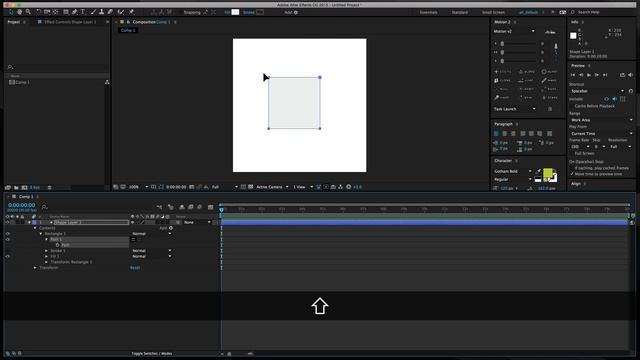Collapse the Contents group
640x360 pixels.
(35, 228)
